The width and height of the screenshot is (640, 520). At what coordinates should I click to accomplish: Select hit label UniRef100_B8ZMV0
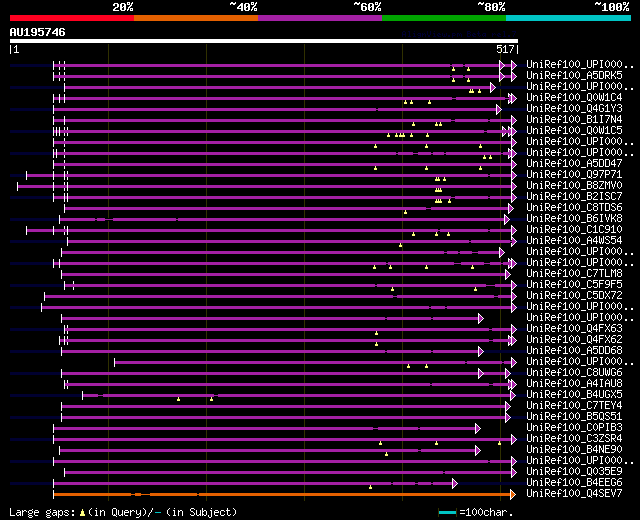(x=574, y=186)
